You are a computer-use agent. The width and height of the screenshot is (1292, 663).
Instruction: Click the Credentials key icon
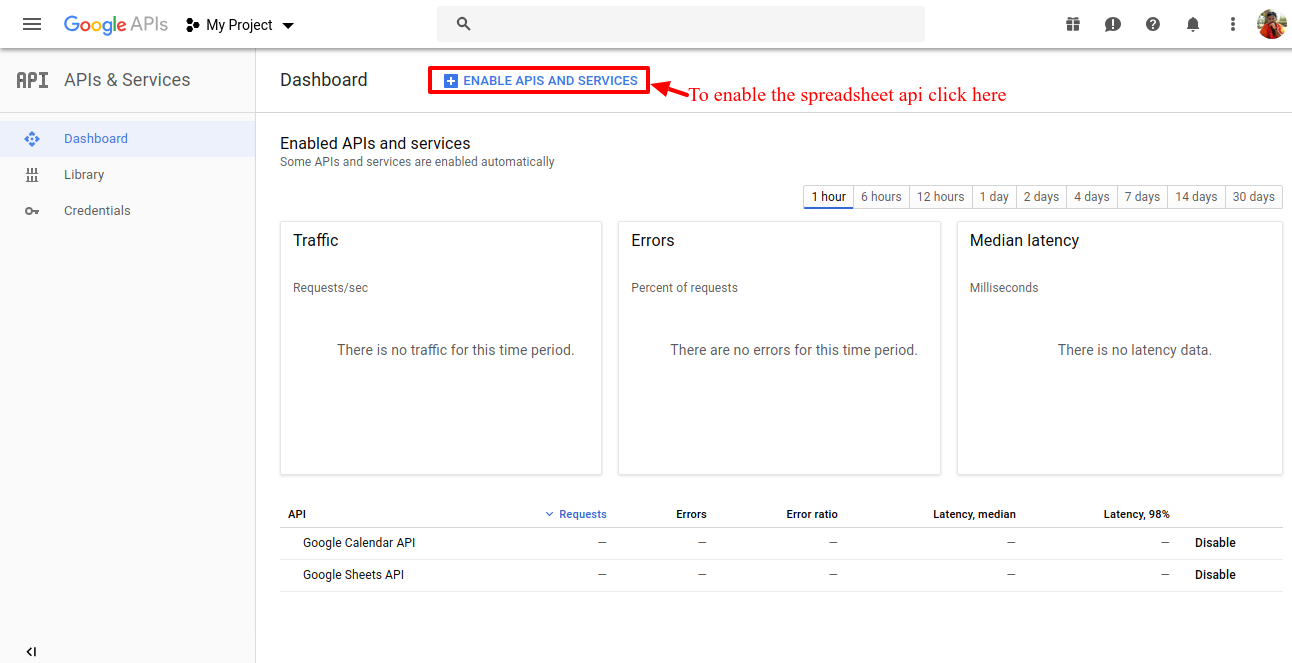coord(32,211)
